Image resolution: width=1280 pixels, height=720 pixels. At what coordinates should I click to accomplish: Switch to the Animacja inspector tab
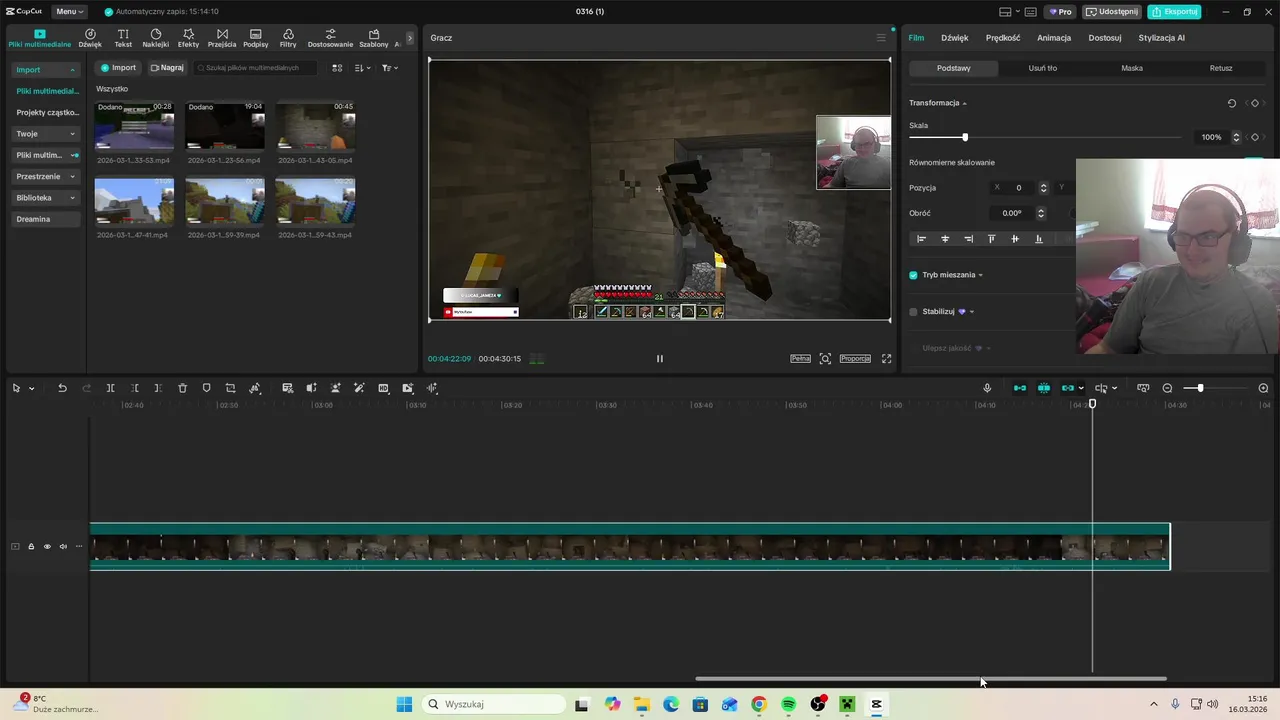click(1054, 38)
